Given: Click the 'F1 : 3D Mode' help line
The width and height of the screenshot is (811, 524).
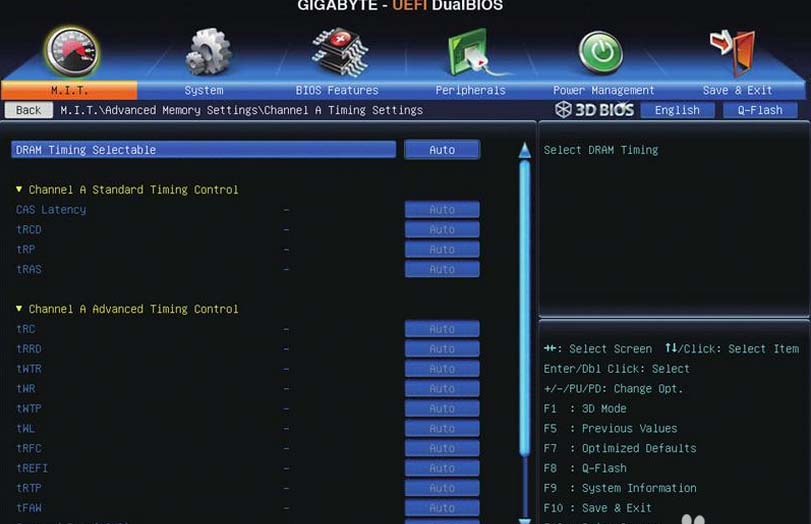Looking at the screenshot, I should 584,409.
